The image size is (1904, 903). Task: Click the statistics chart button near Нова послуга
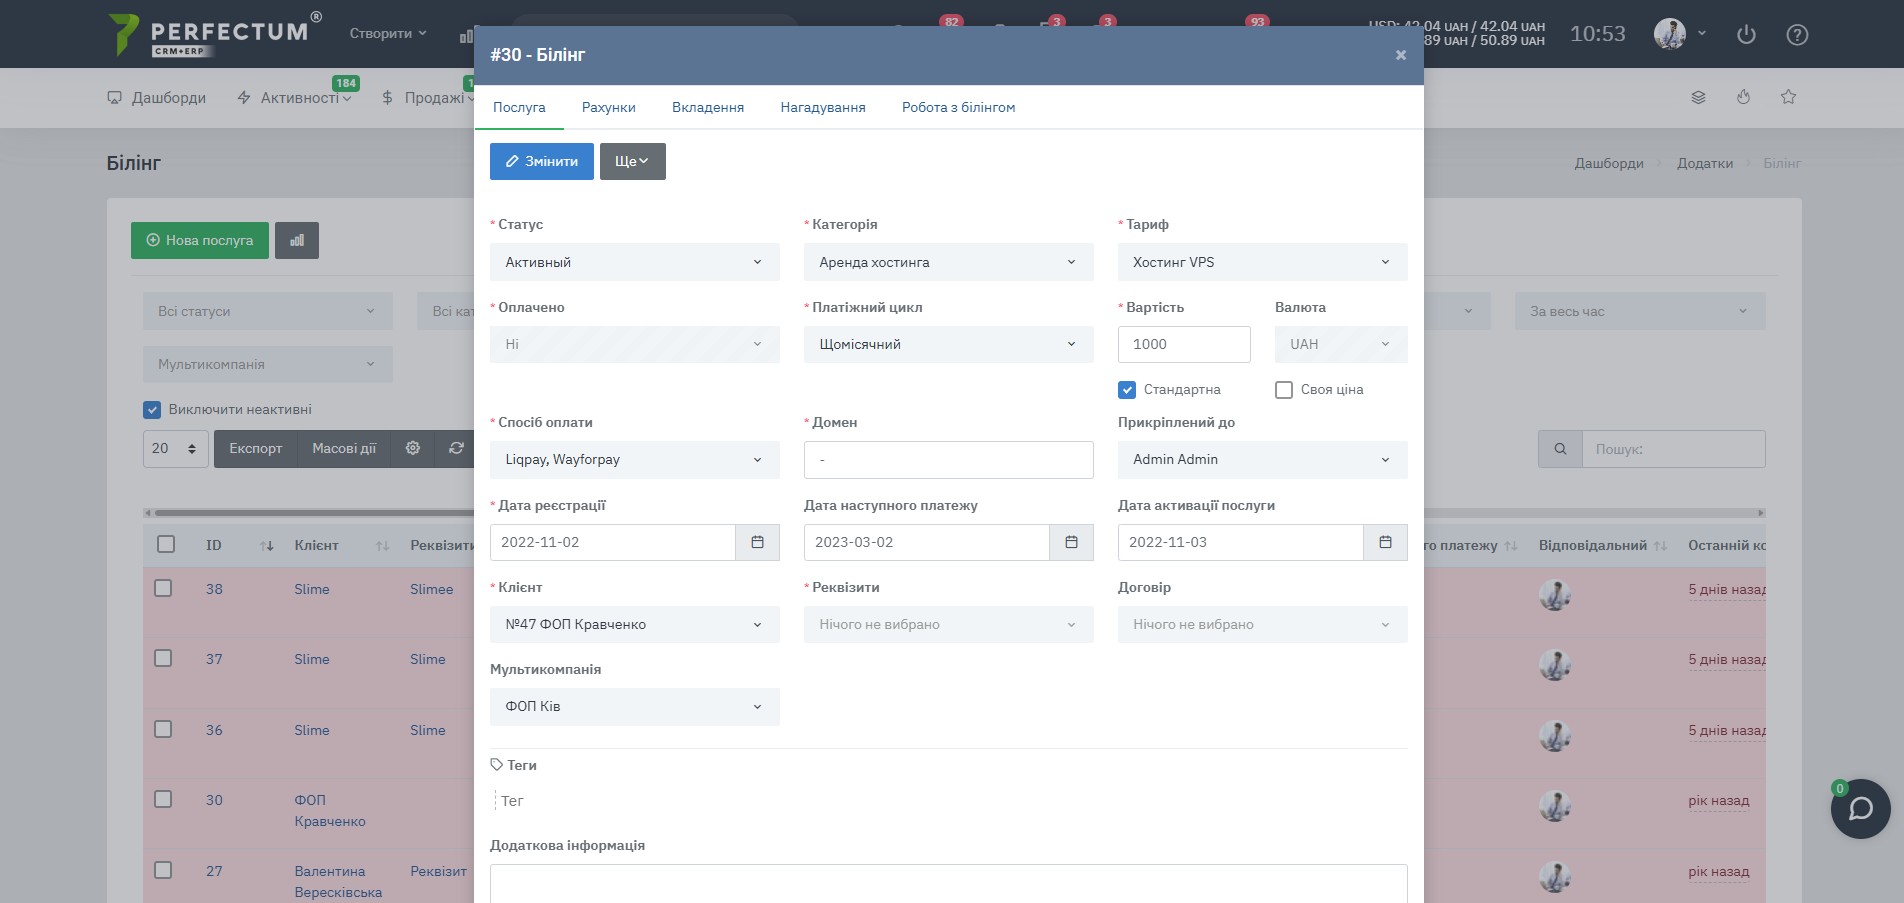tap(297, 240)
